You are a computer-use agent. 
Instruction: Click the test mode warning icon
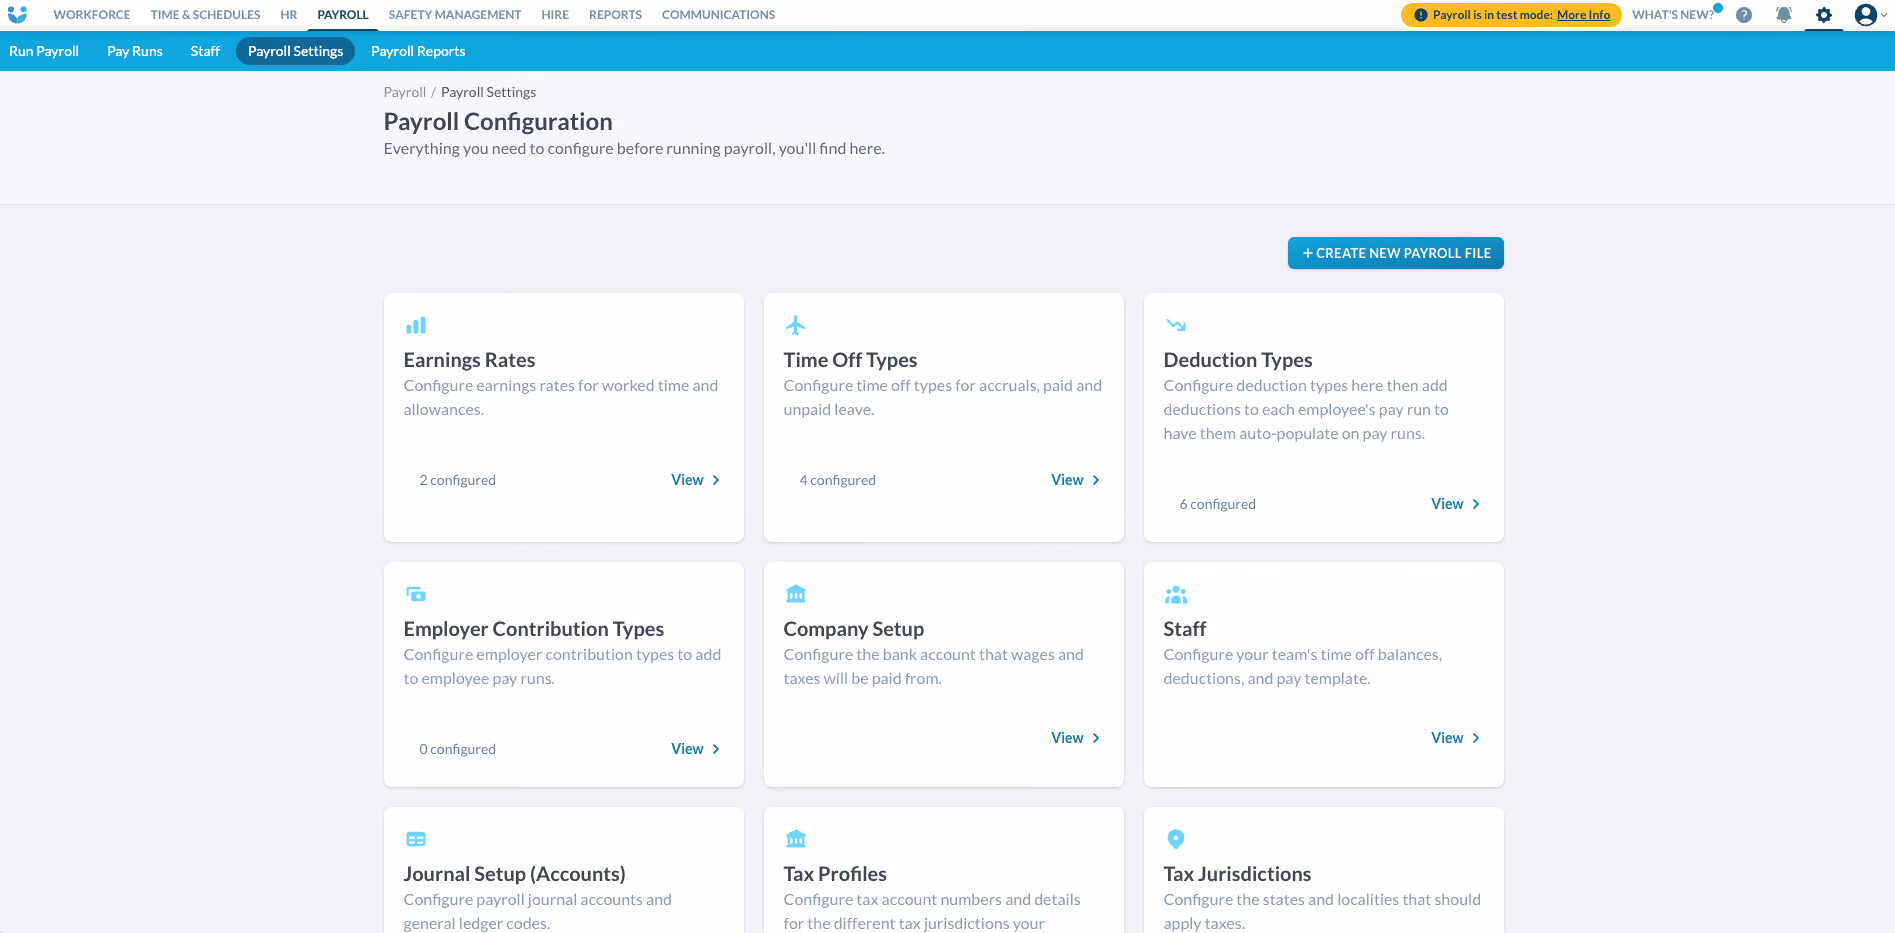pyautogui.click(x=1421, y=15)
